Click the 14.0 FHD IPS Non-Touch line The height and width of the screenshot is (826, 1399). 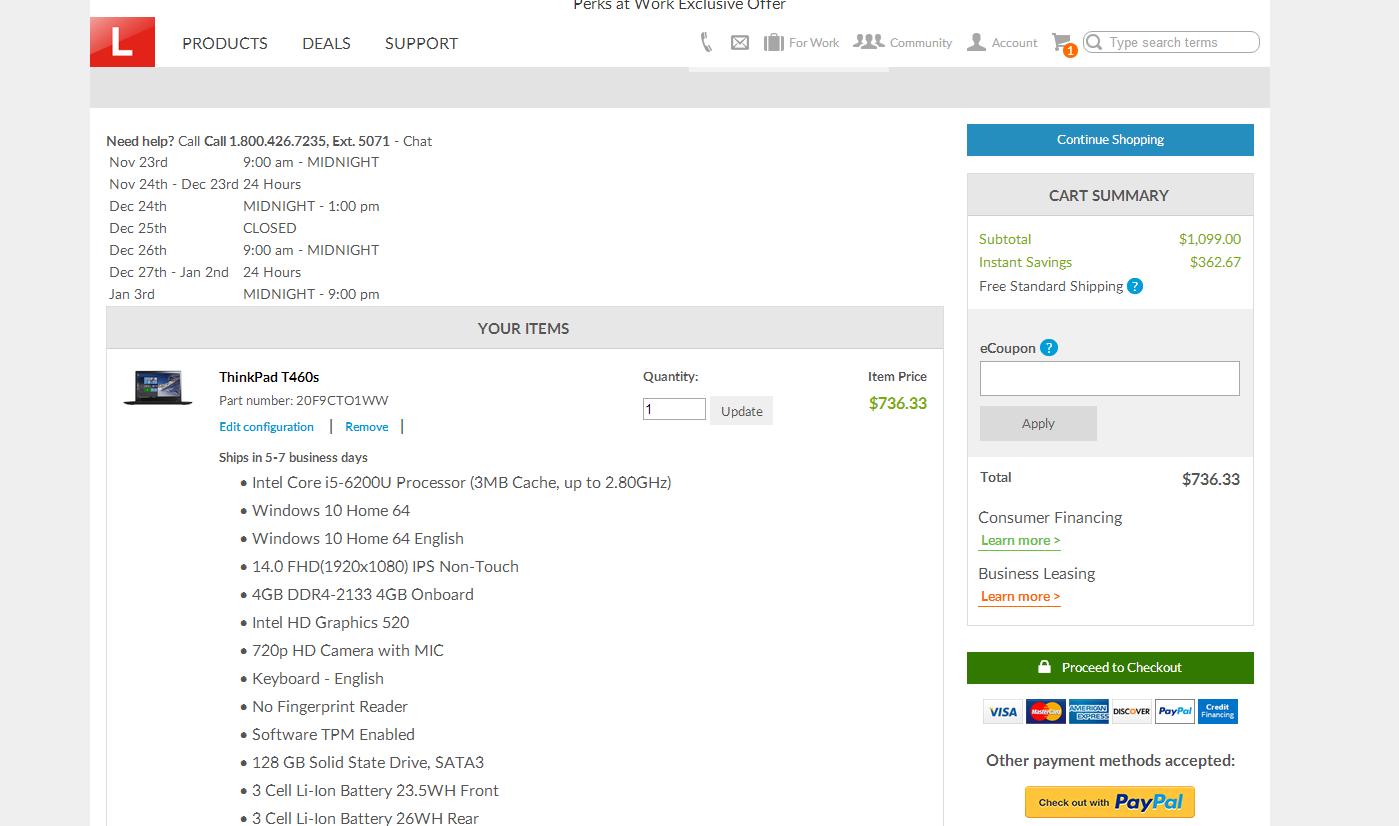coord(385,566)
